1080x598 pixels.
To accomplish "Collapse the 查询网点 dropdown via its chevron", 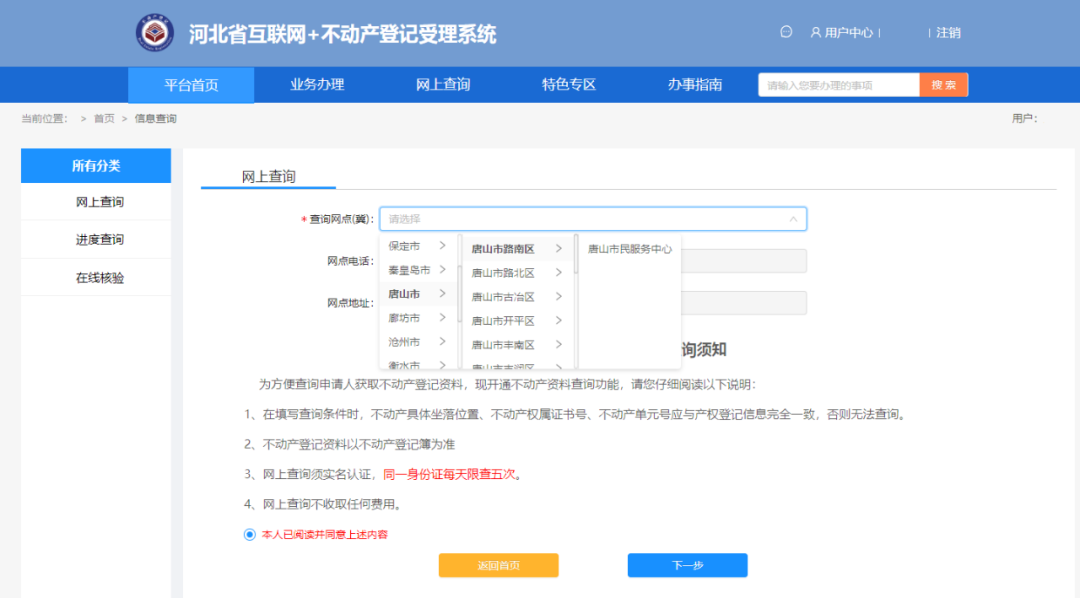I will click(795, 218).
